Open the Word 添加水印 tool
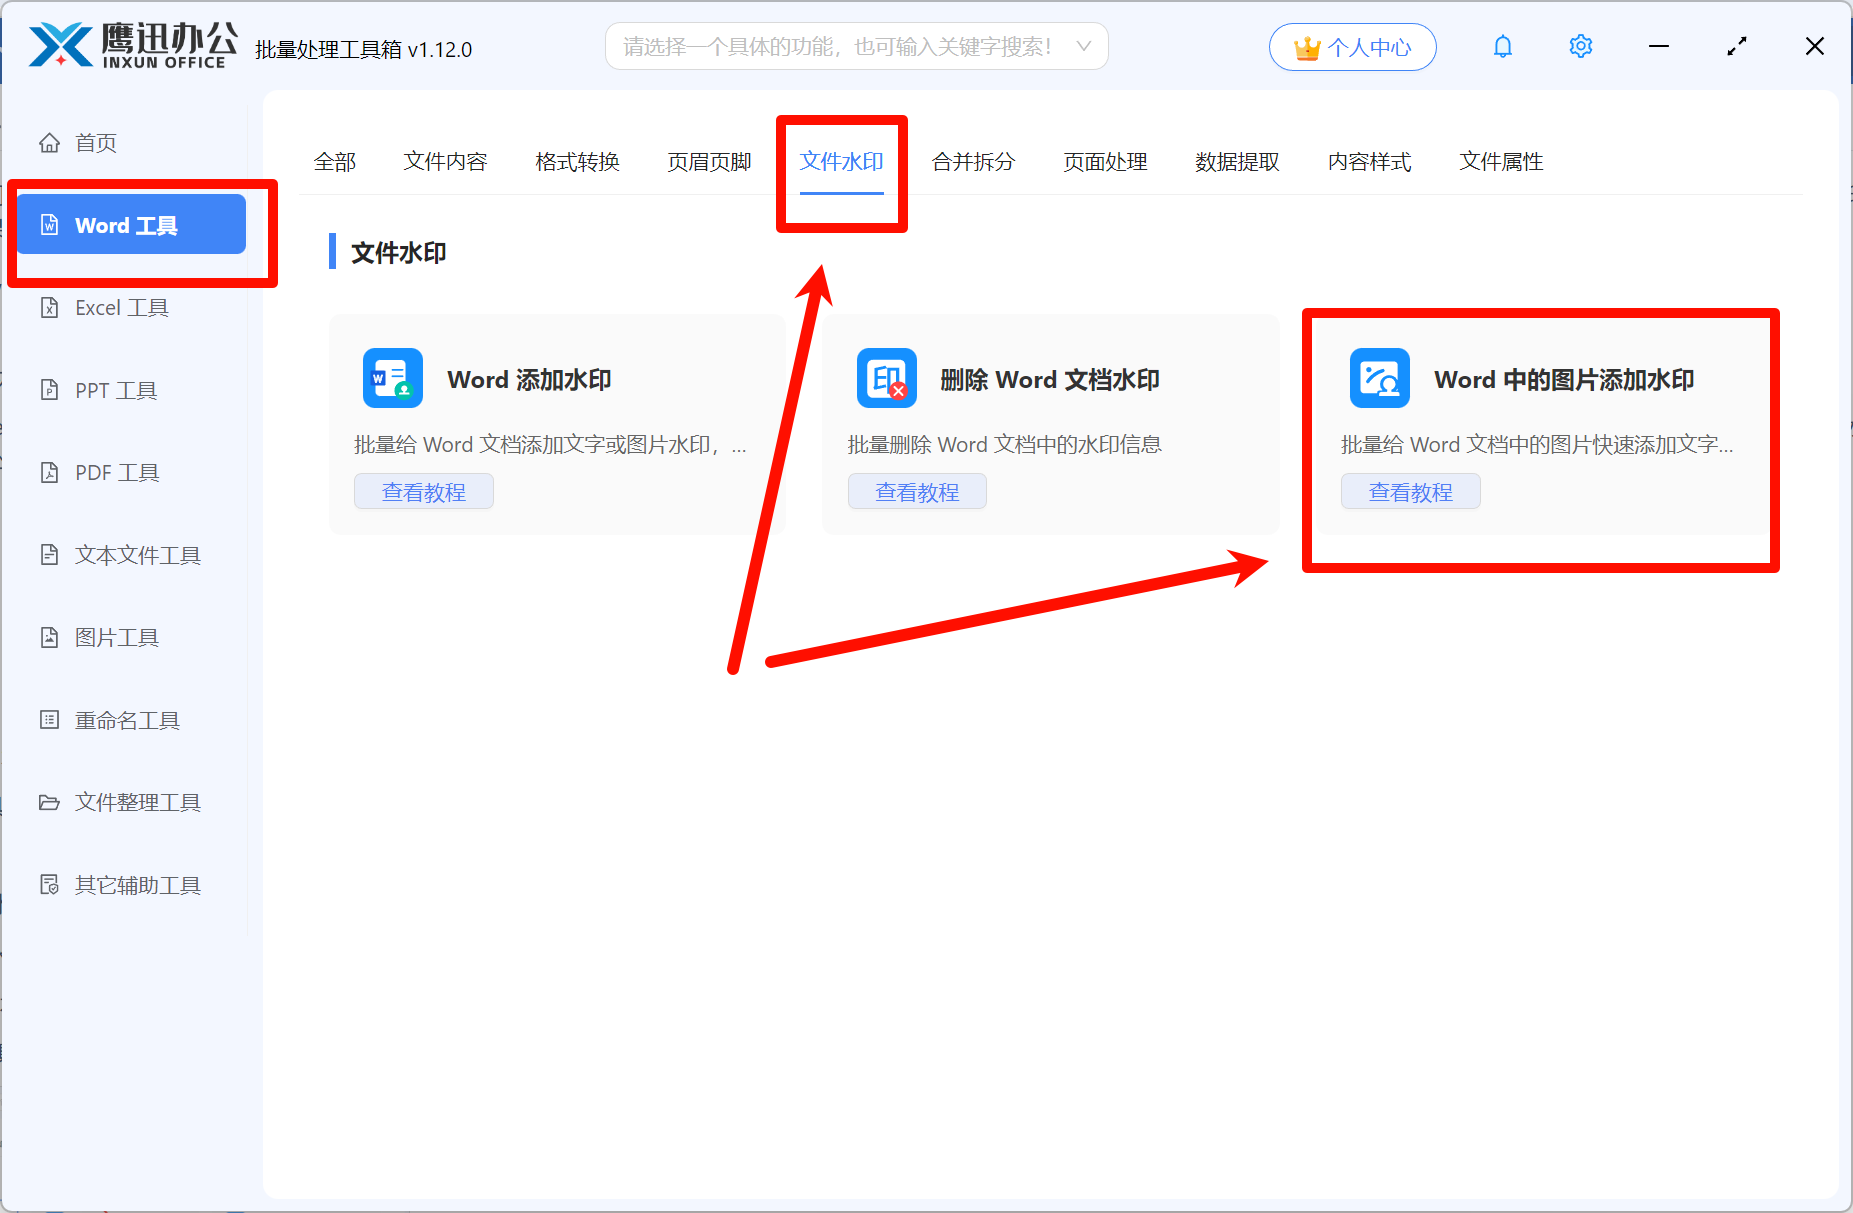1853x1213 pixels. point(530,379)
